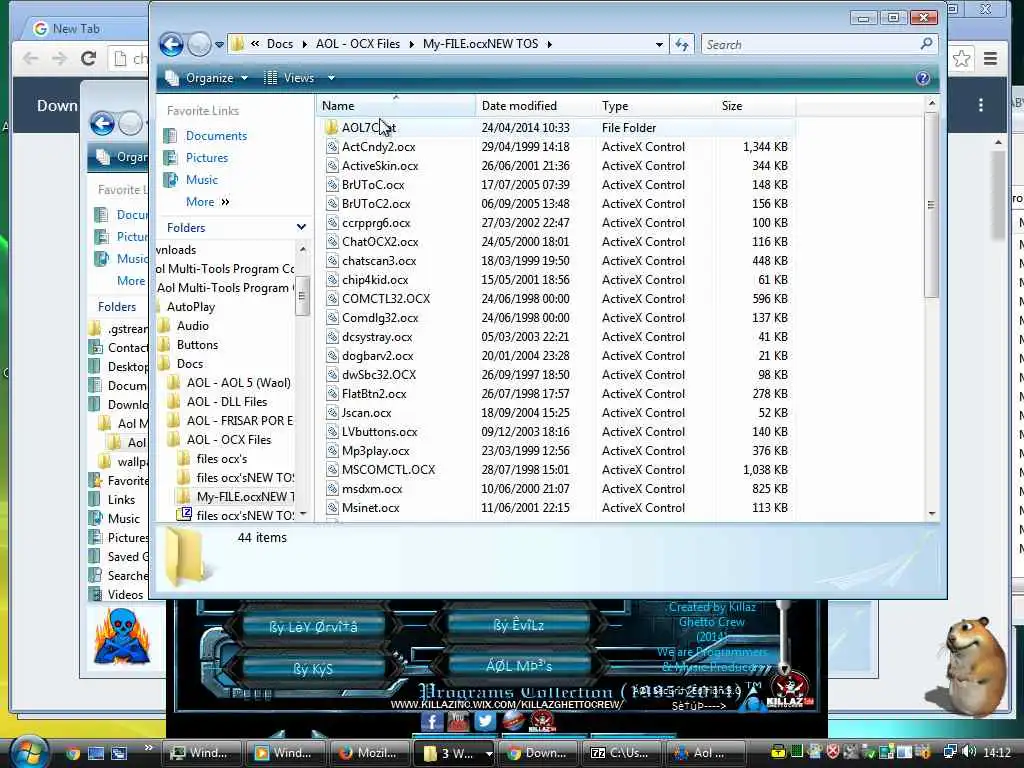
Task: Select the FlatBtn2.ocx file
Action: click(x=374, y=394)
